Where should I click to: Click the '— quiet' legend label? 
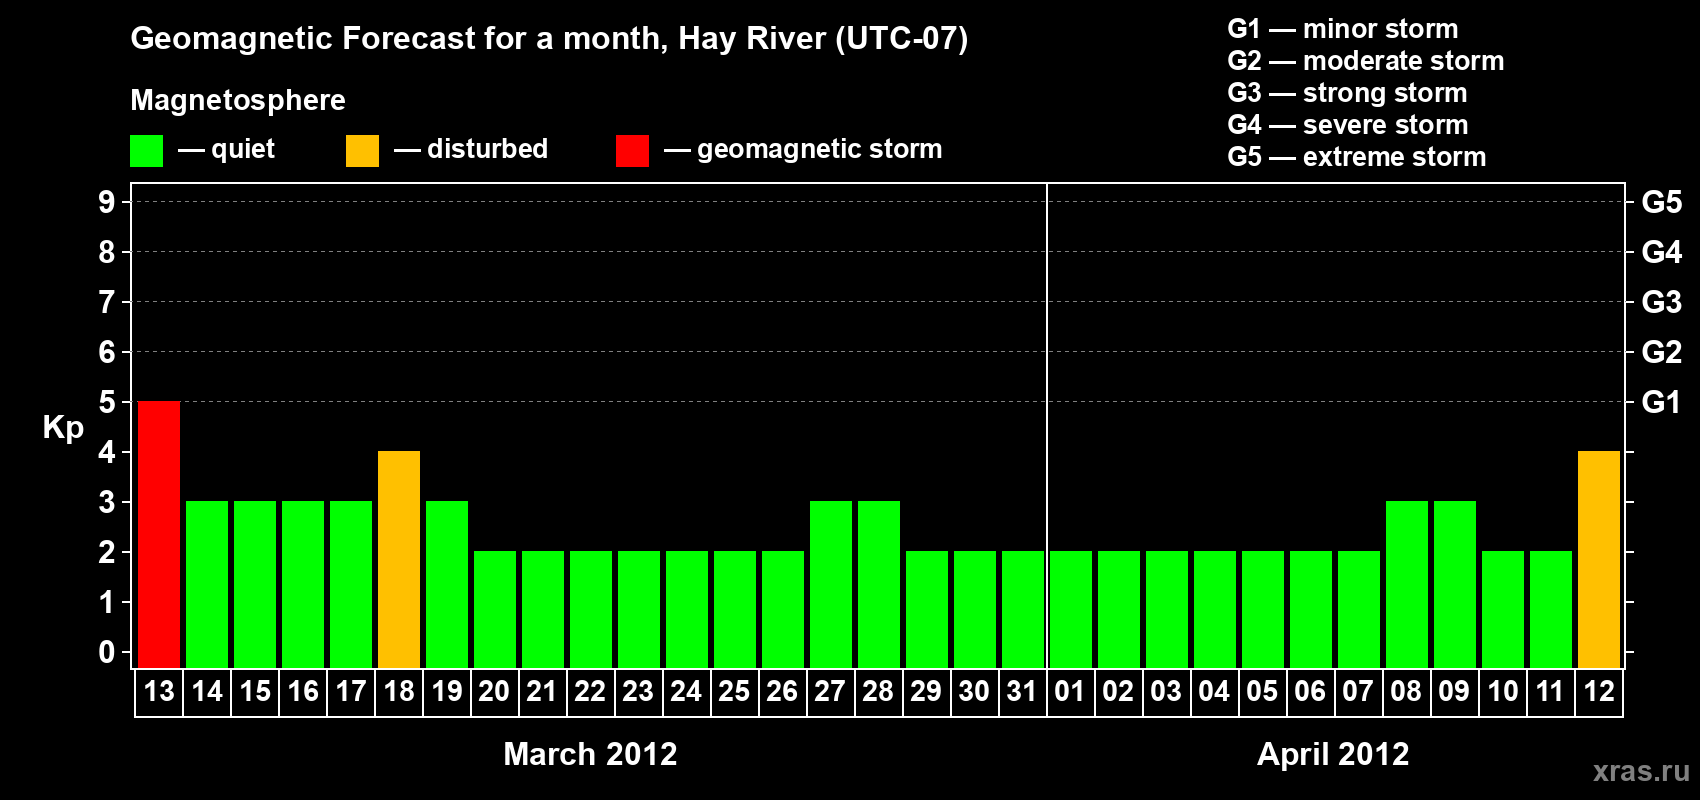tap(226, 150)
